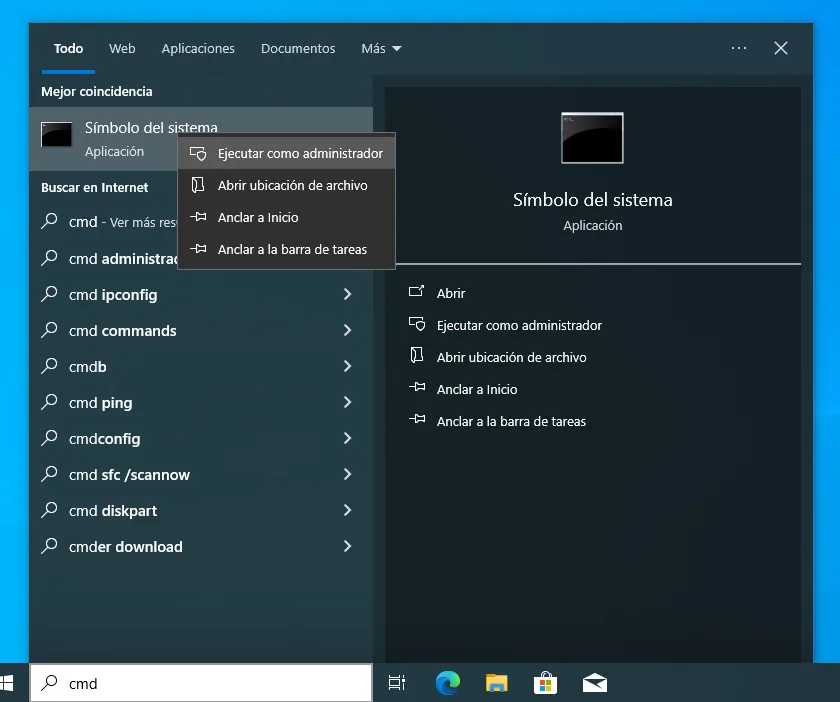Select the cmdconfig suggestion text
Screen dimensions: 840x702
(x=104, y=439)
